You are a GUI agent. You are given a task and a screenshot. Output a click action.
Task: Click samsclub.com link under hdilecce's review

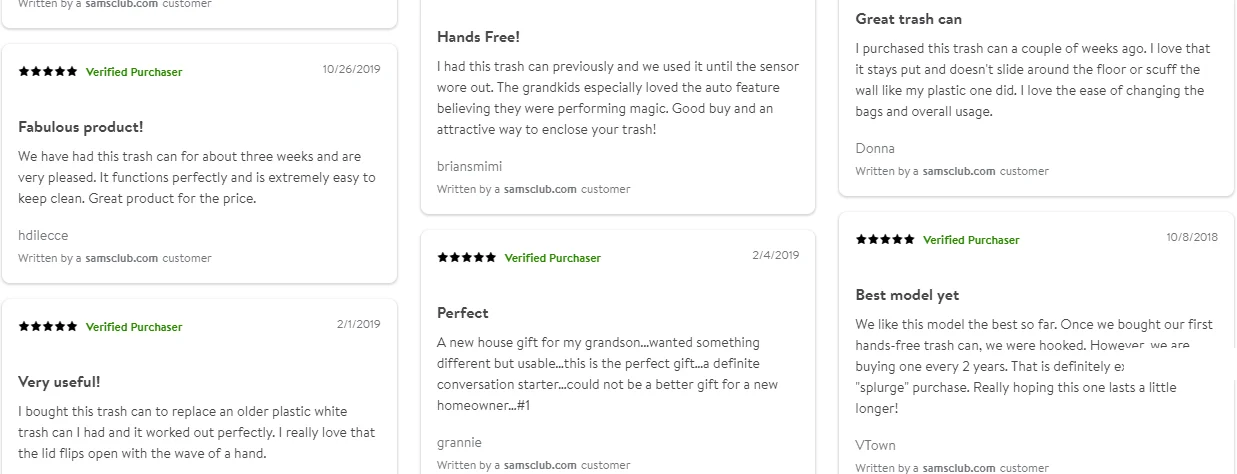coord(122,258)
